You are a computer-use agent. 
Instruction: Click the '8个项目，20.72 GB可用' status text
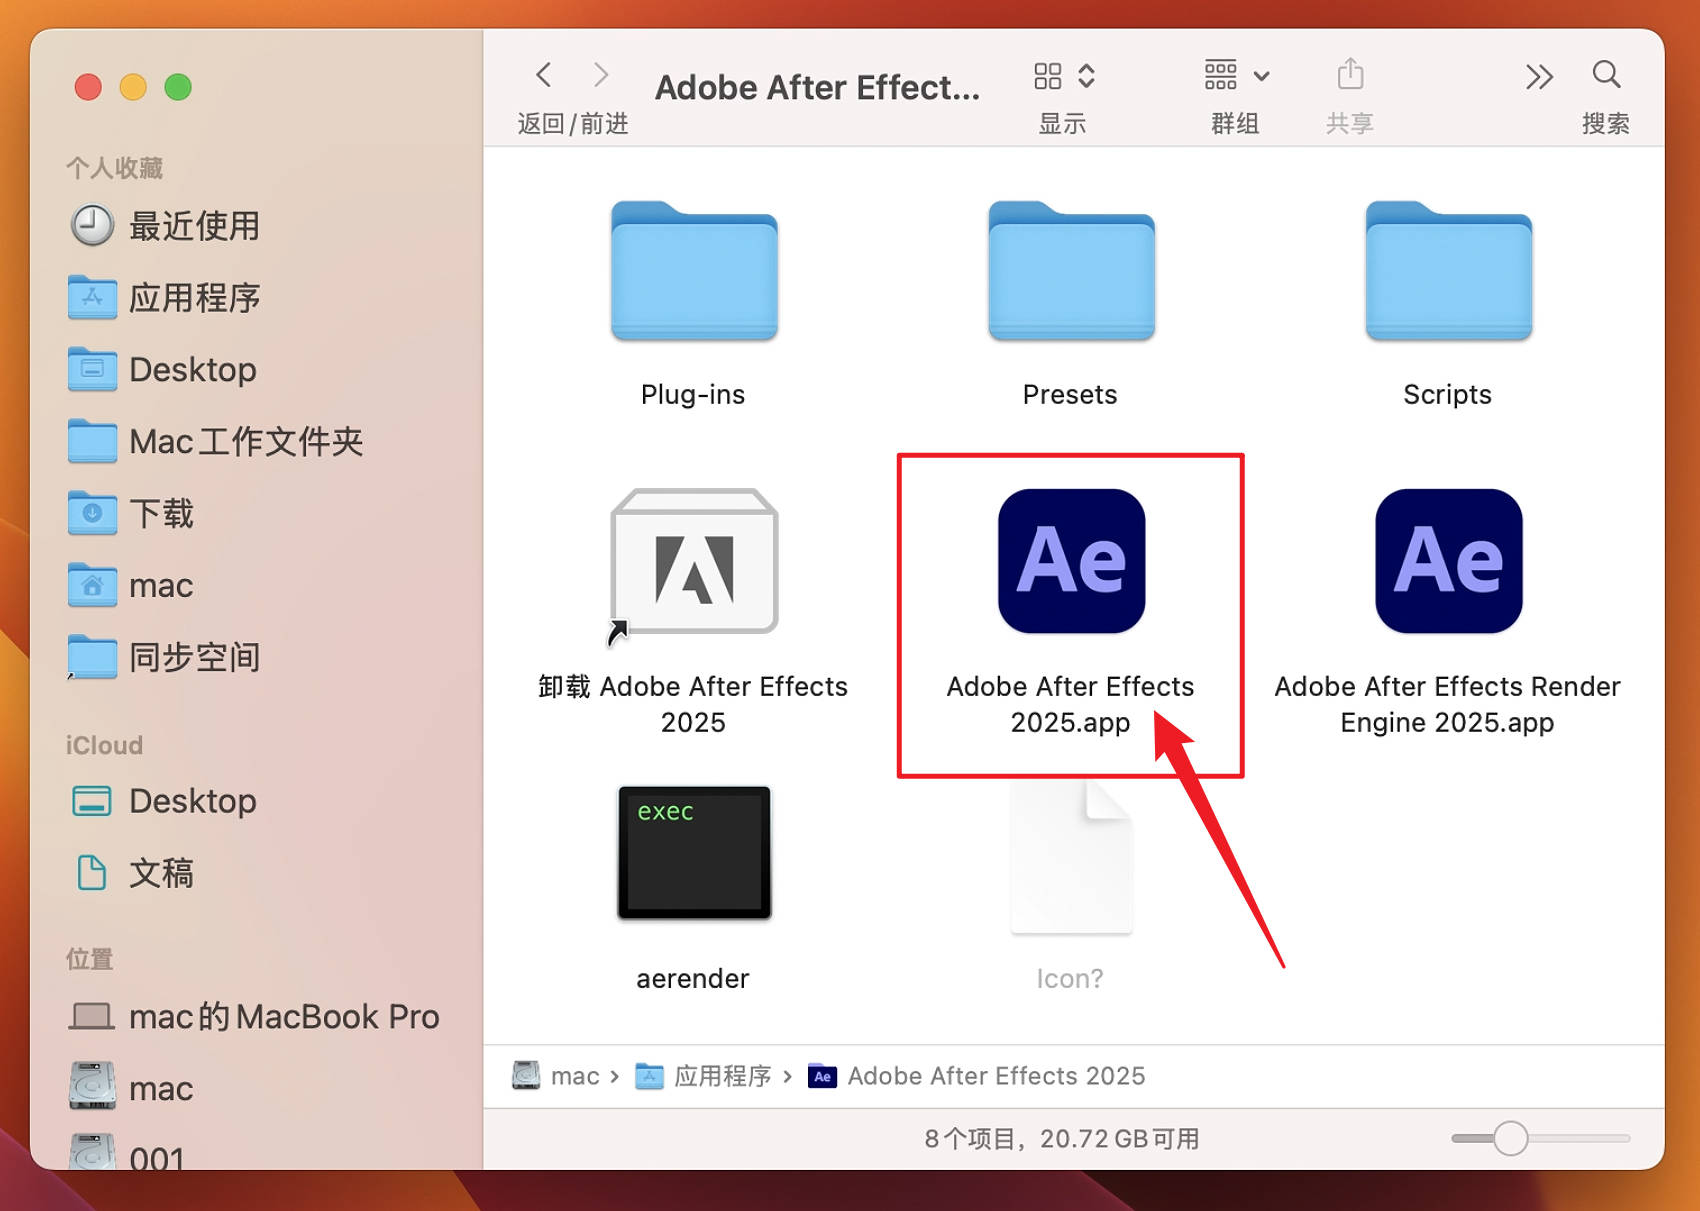pos(1062,1139)
